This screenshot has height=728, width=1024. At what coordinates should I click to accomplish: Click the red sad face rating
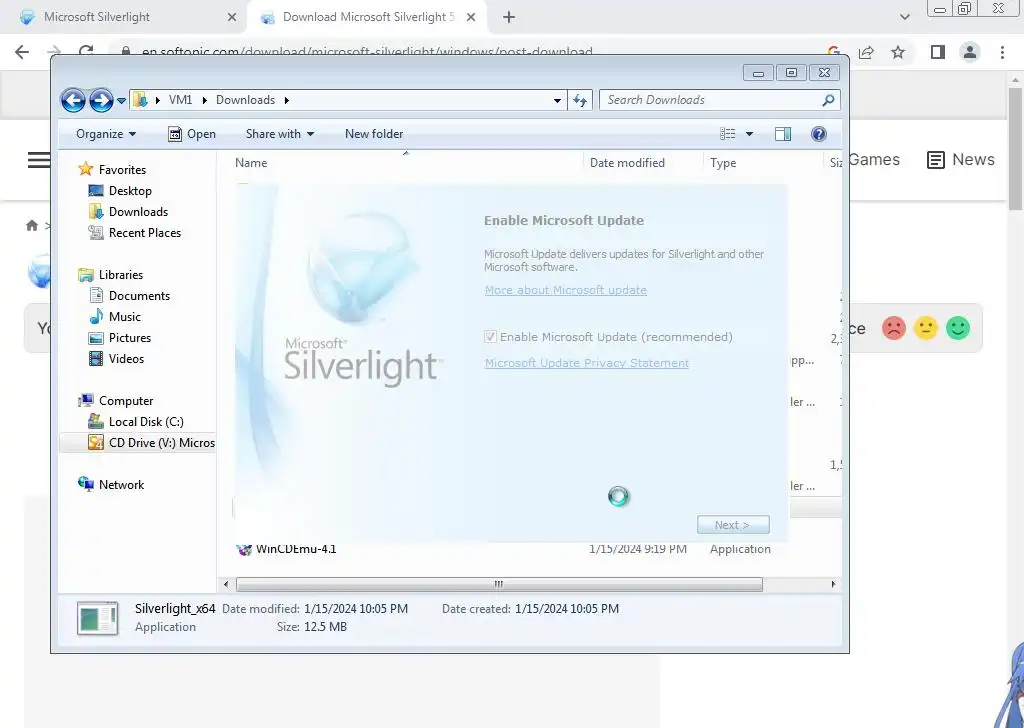[x=894, y=328]
